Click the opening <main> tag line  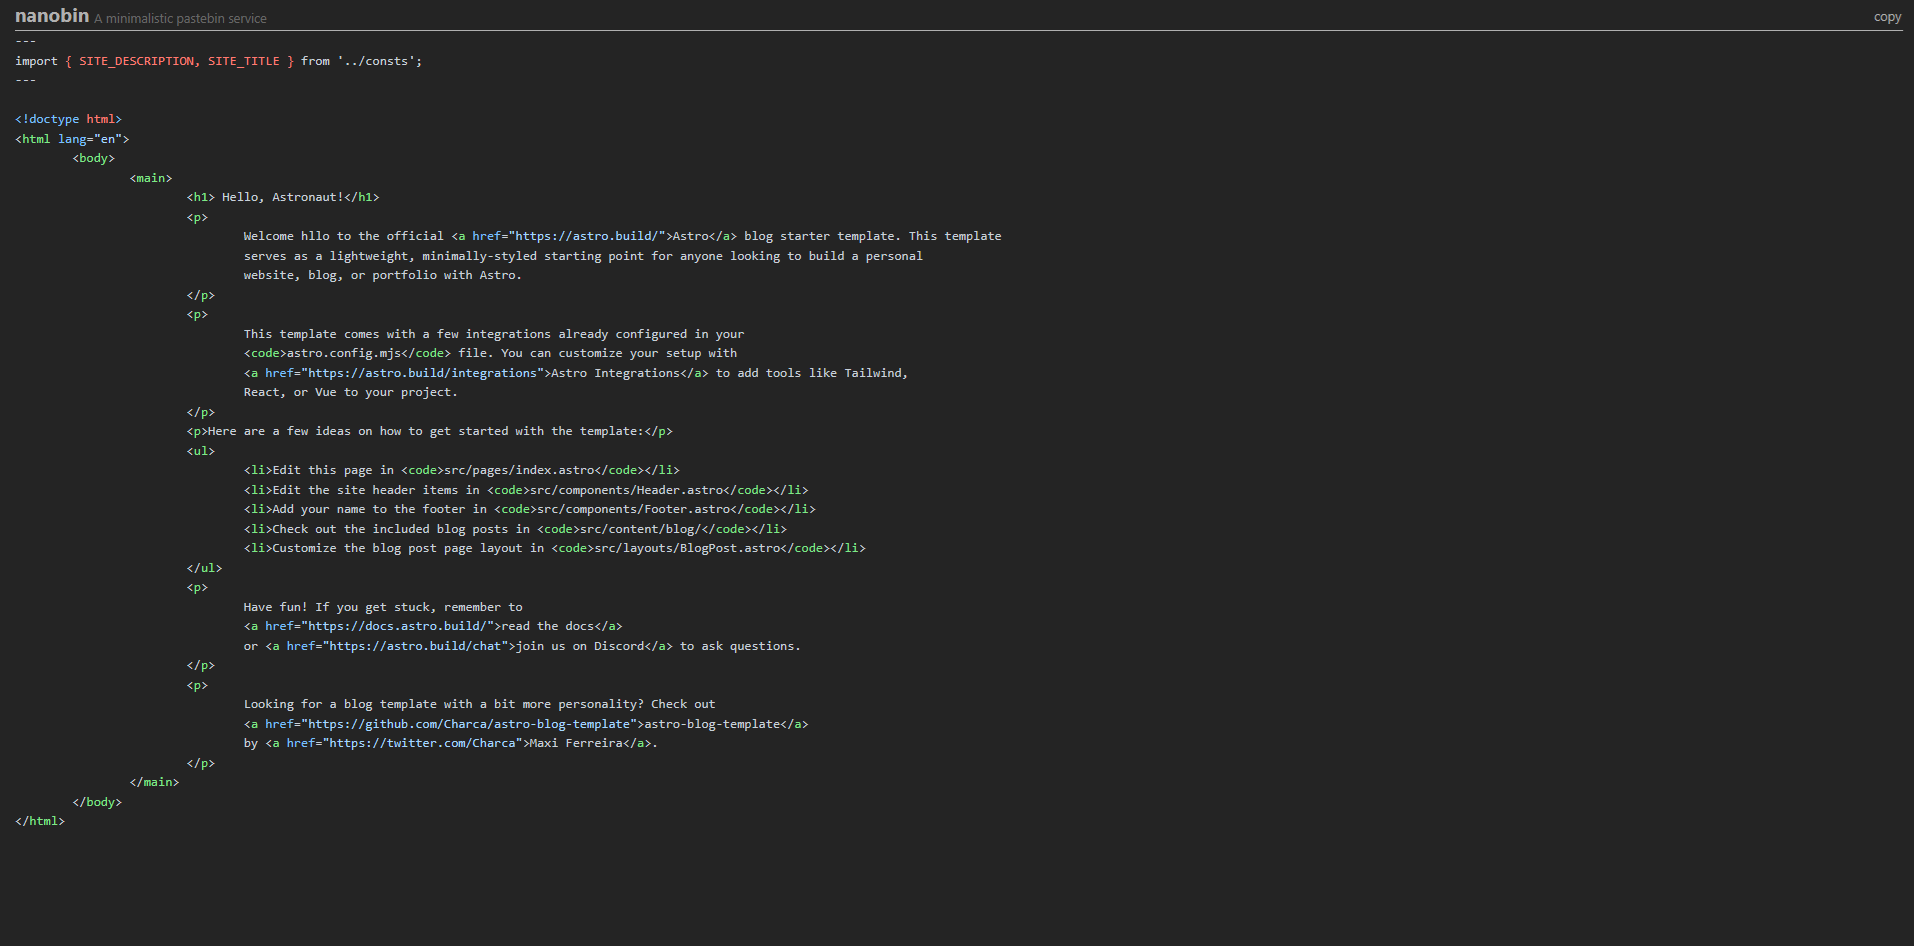coord(151,178)
